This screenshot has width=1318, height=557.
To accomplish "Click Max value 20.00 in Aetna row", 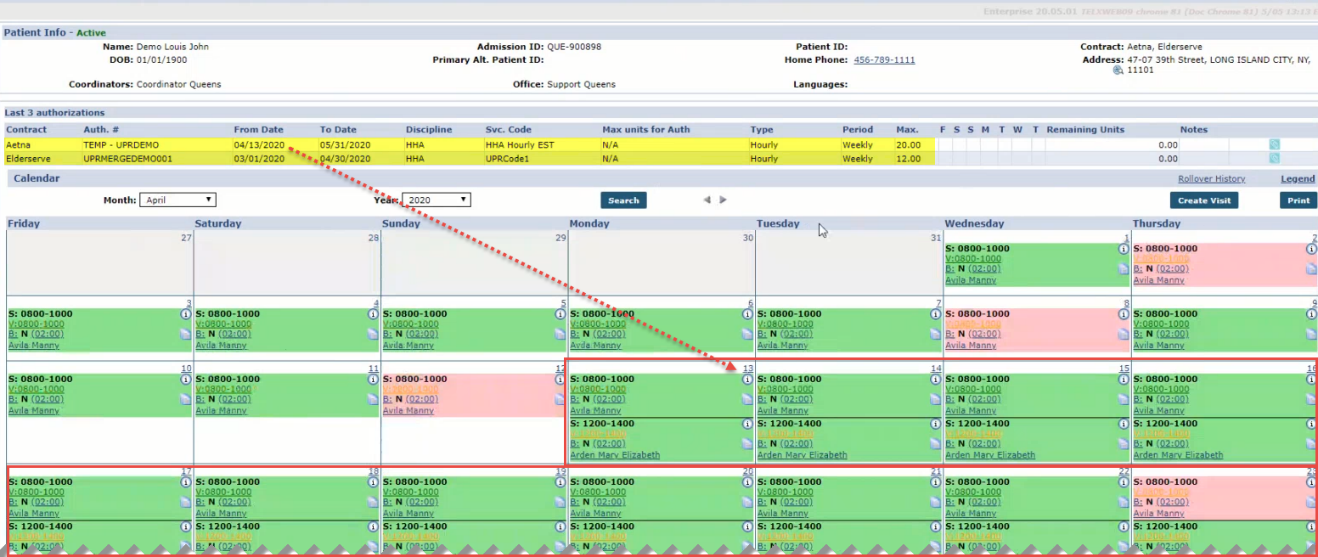I will pos(907,145).
